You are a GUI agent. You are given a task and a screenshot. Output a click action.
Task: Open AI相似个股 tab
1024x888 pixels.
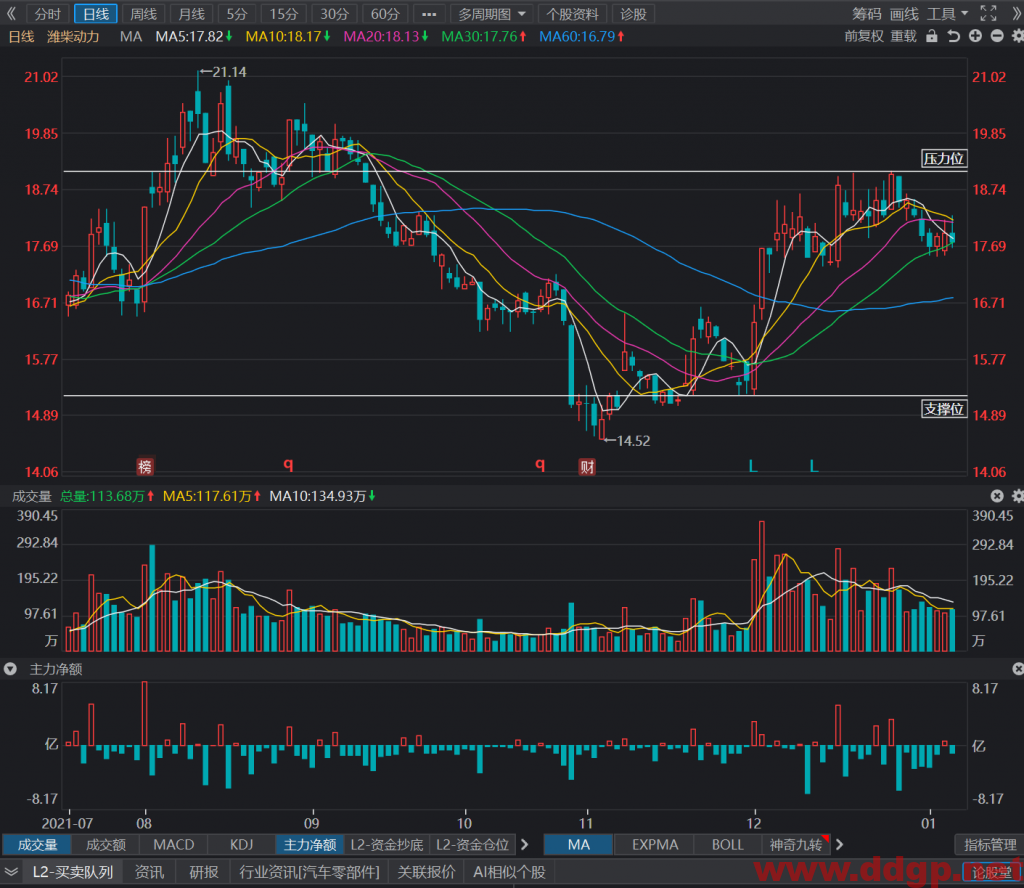509,872
